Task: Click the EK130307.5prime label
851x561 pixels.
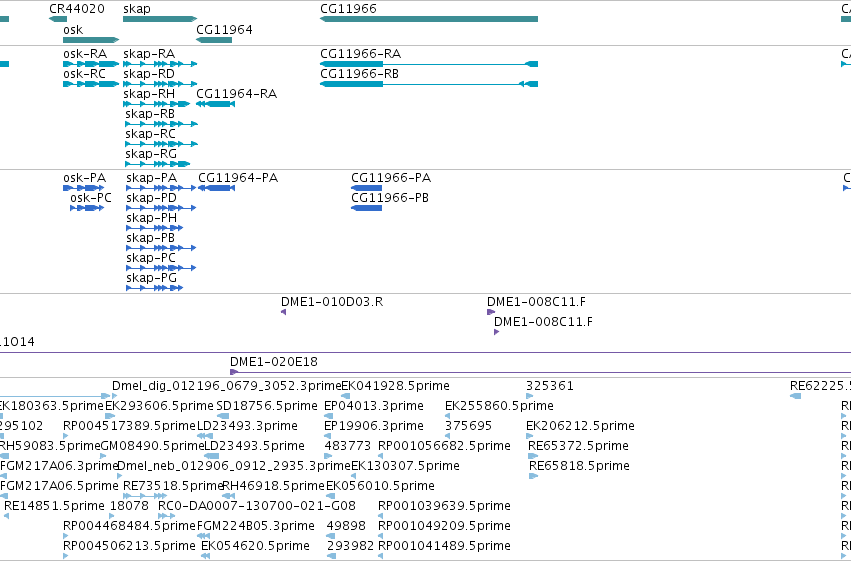Action: tap(405, 466)
